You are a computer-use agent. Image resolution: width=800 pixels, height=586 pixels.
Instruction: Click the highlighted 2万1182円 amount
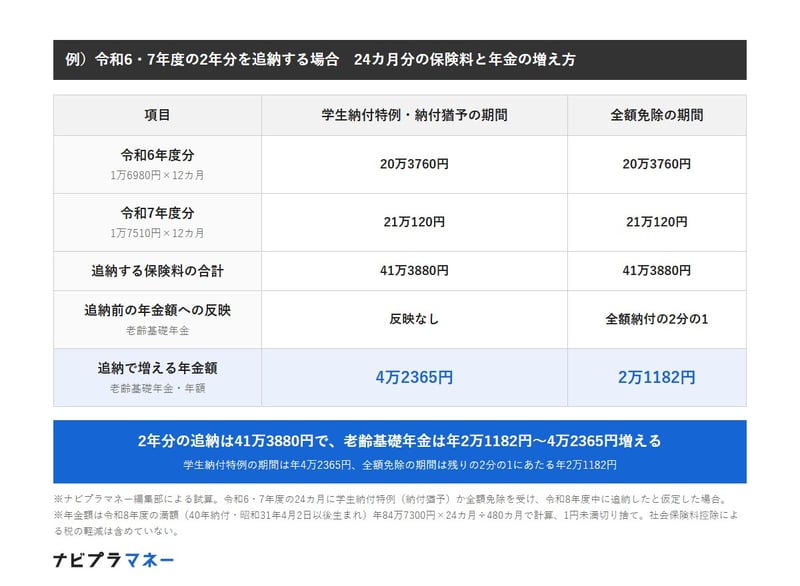657,377
